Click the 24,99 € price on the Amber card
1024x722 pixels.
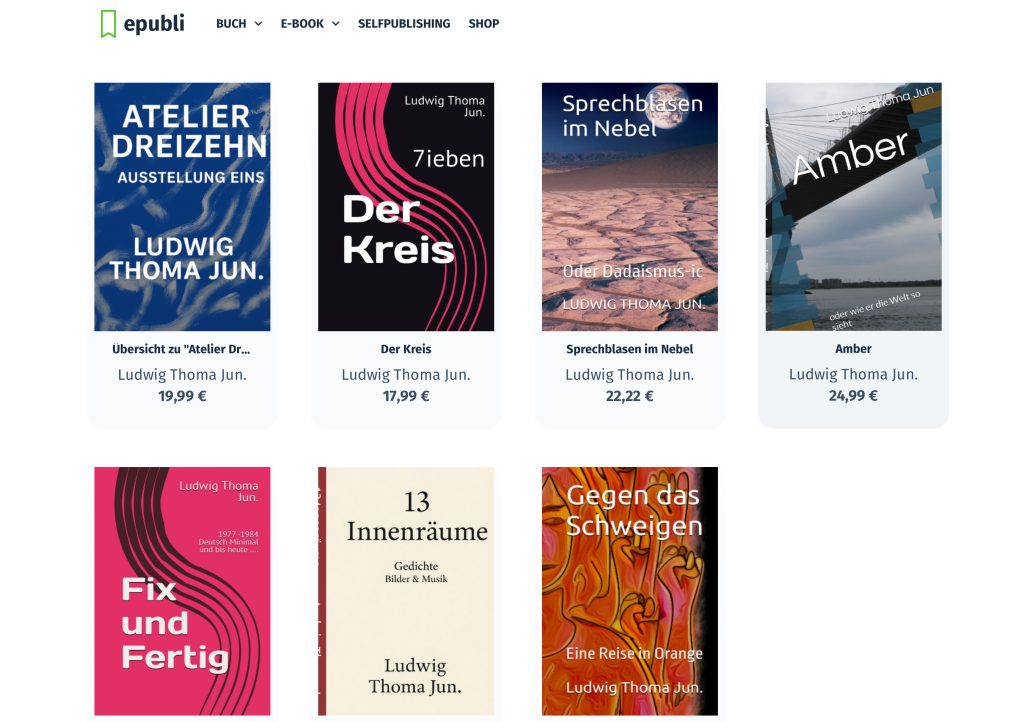[x=853, y=396]
